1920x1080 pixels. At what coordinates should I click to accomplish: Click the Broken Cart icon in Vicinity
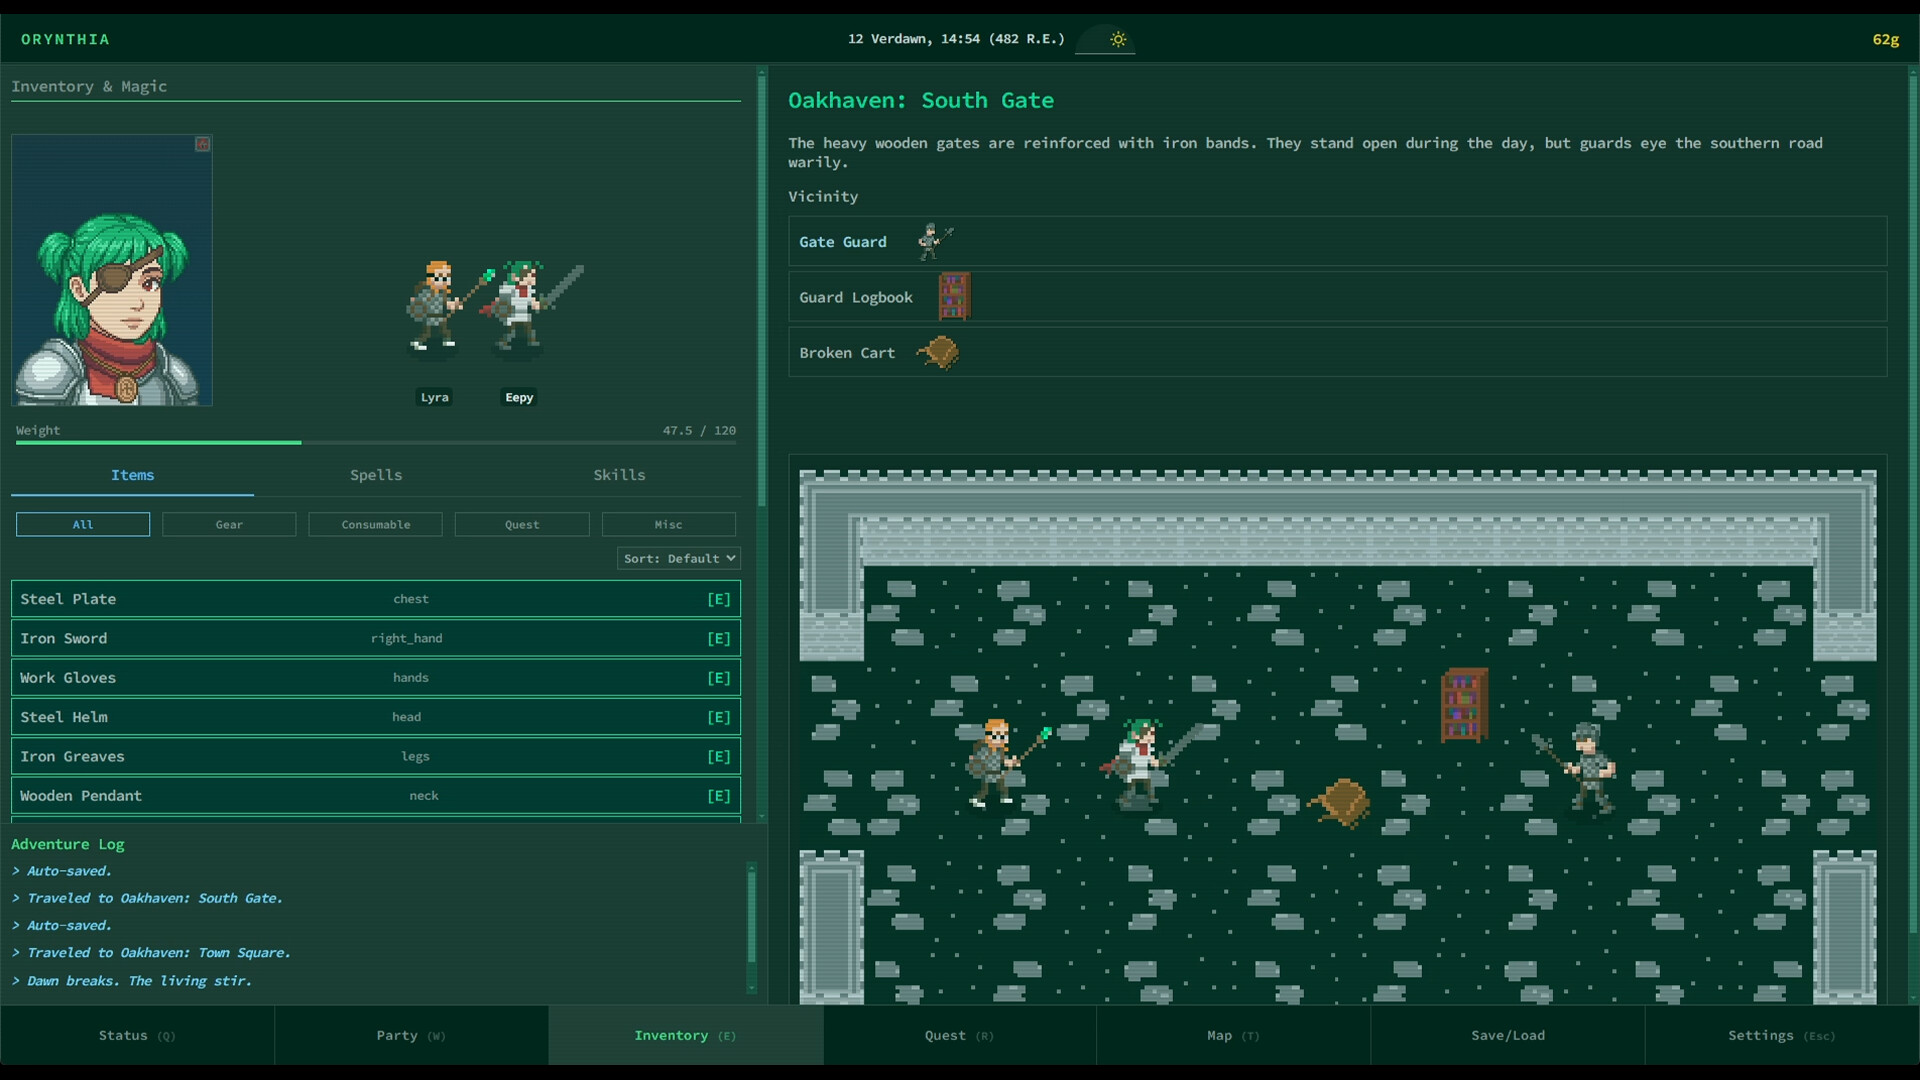pyautogui.click(x=937, y=352)
